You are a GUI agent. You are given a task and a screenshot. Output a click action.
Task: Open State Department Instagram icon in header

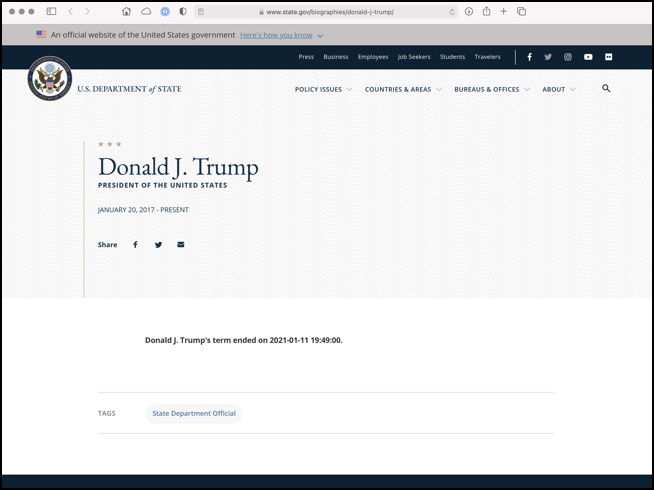[x=568, y=57]
